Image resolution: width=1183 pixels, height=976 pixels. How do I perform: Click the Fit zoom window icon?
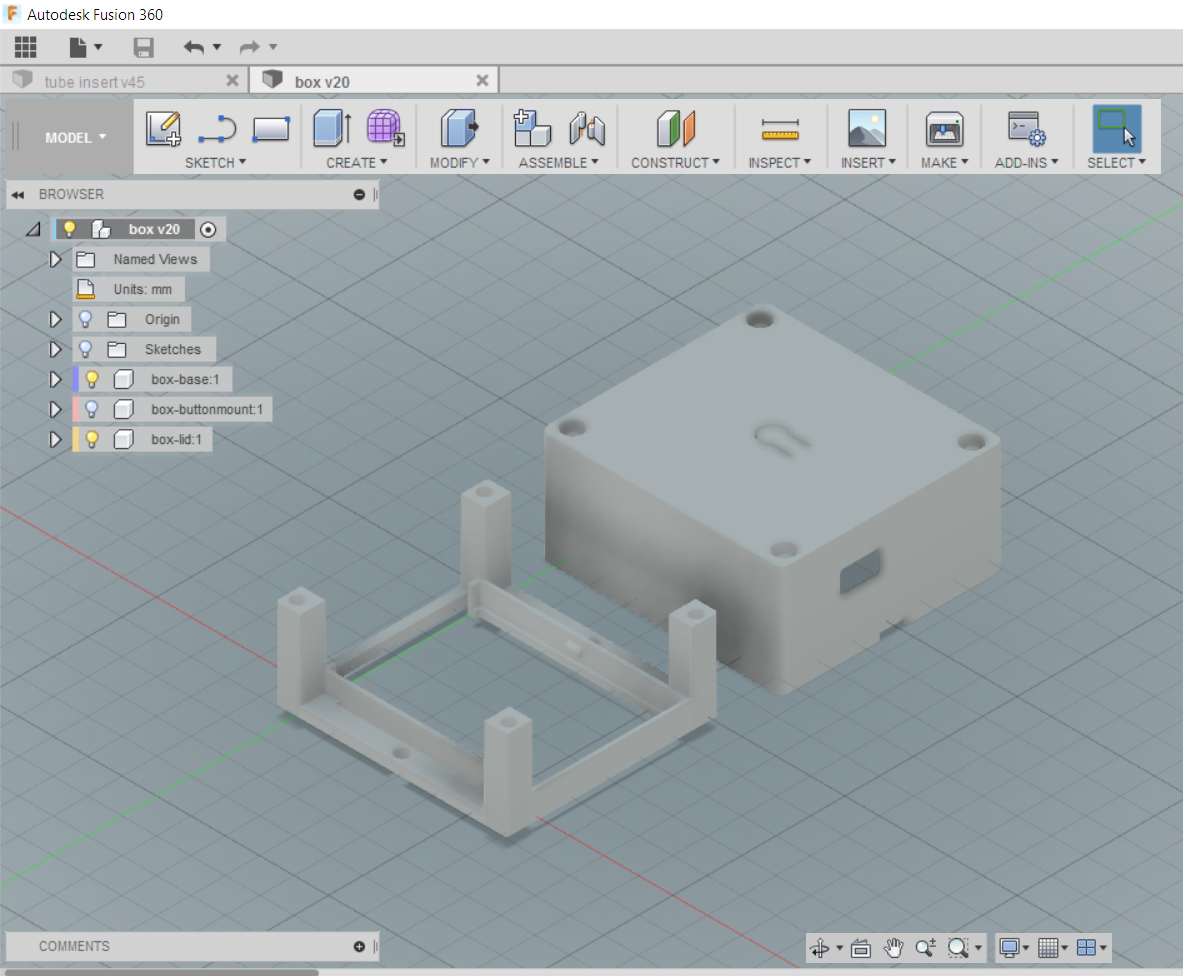(x=958, y=948)
